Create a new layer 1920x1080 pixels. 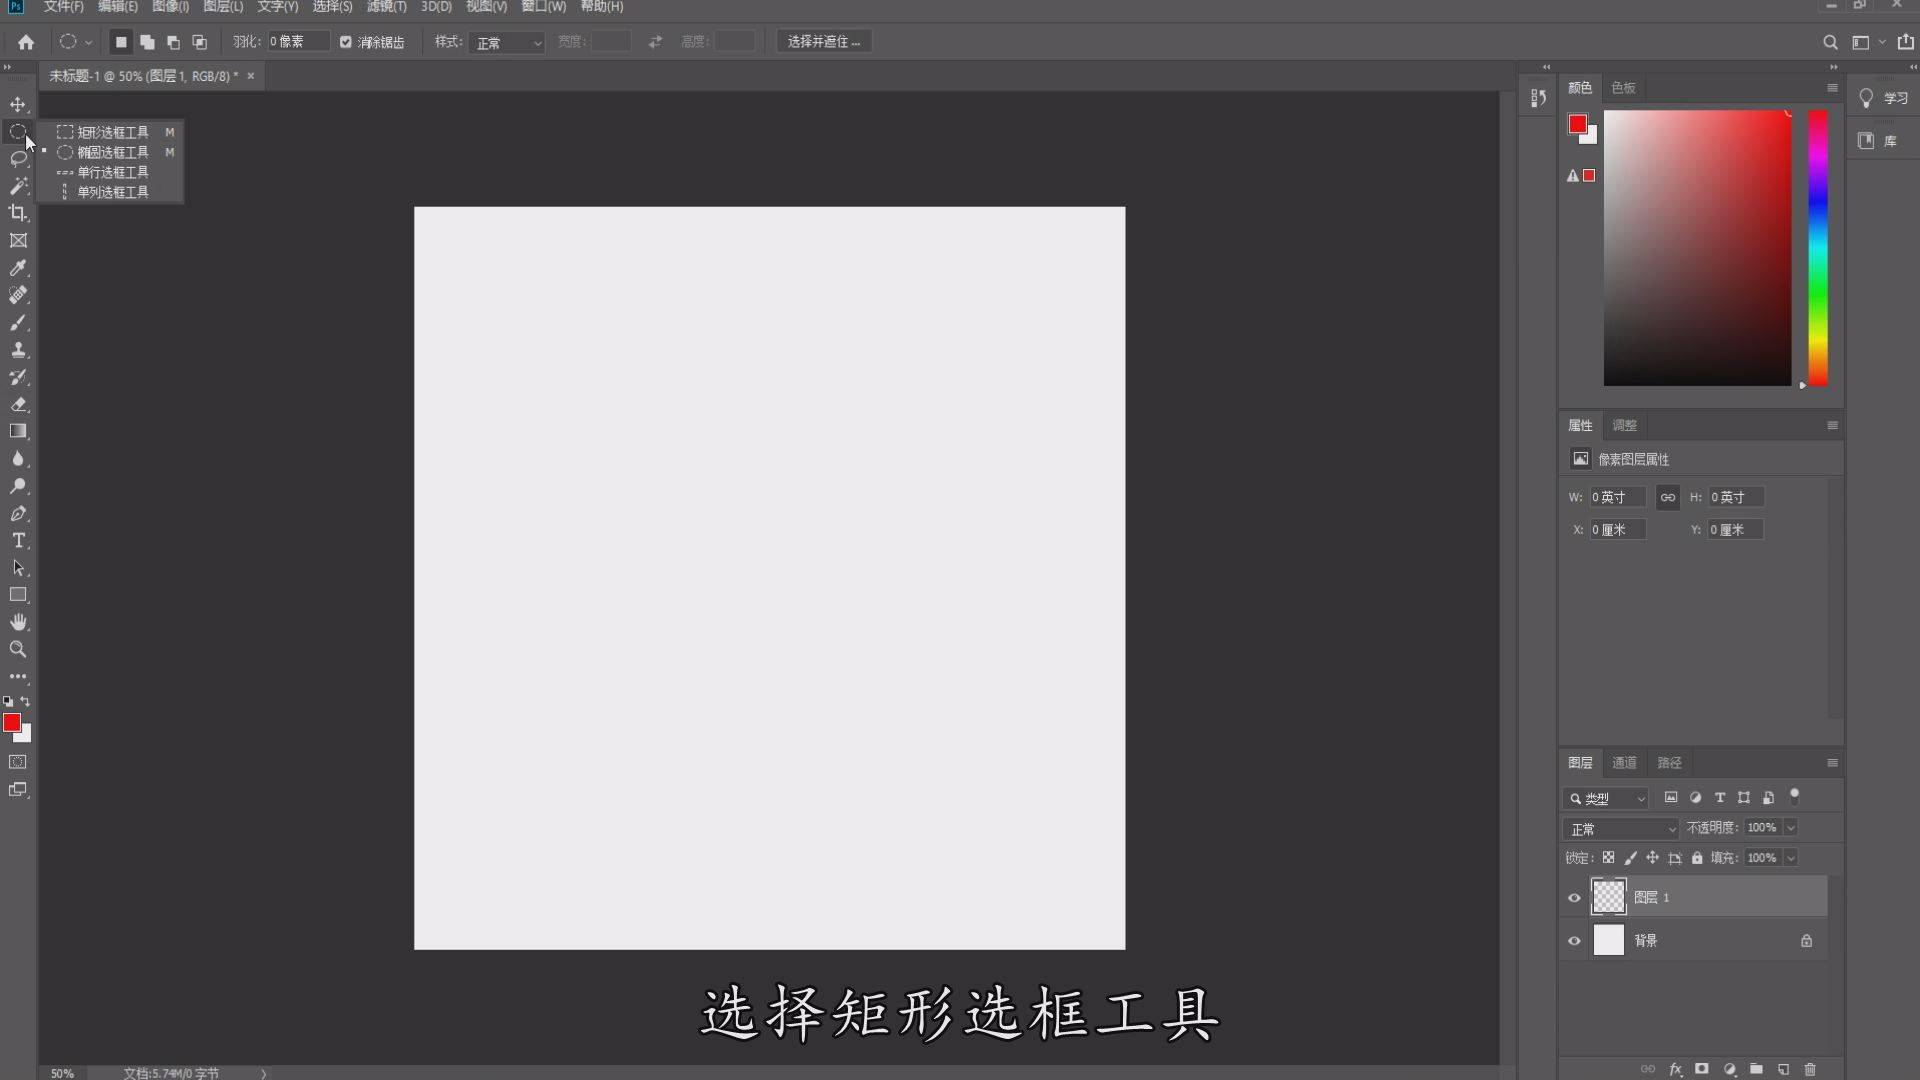[1783, 1069]
